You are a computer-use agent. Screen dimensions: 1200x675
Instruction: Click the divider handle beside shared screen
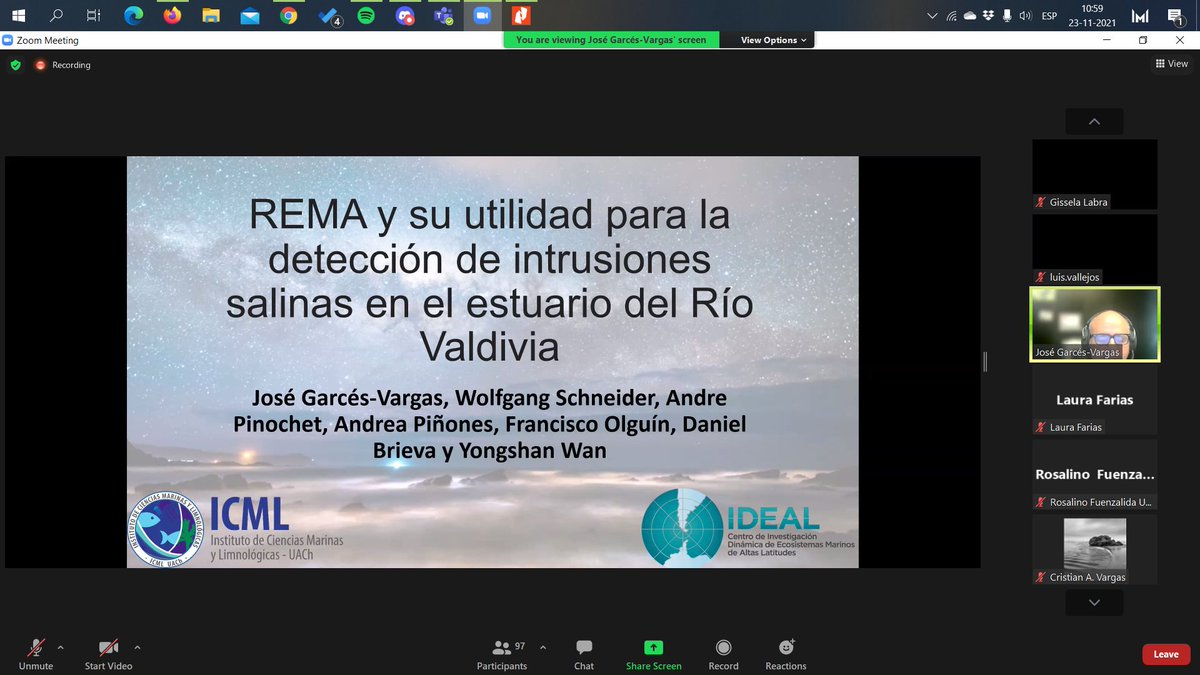(x=985, y=361)
